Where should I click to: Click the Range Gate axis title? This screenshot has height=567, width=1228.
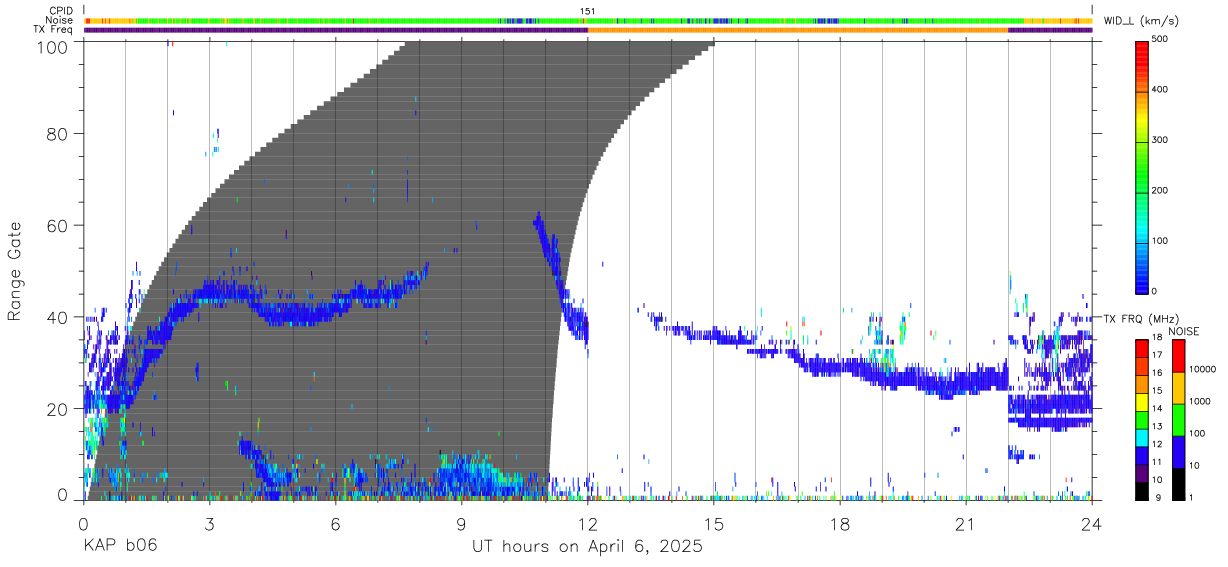tap(15, 271)
